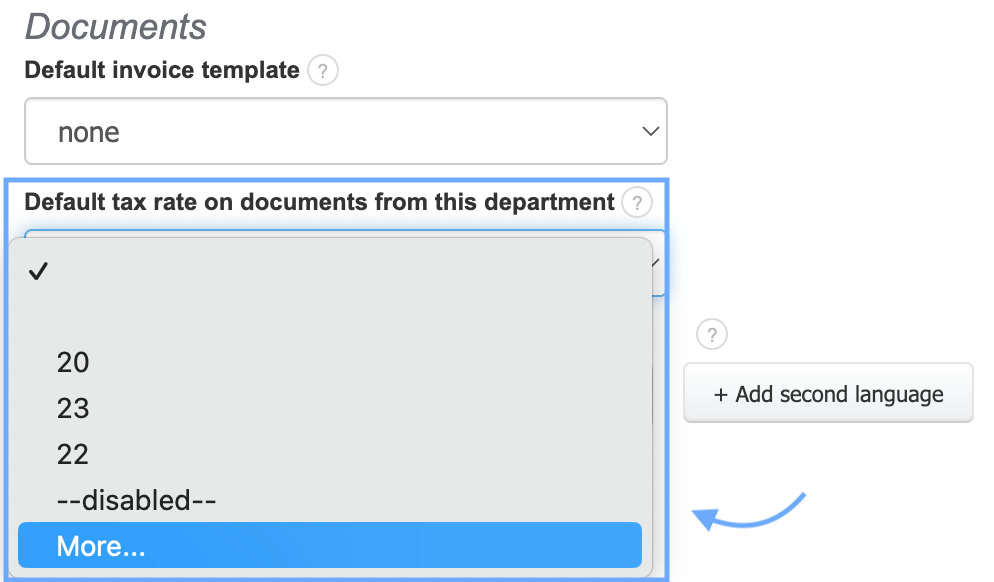Open the Default invoice template dropdown showing none
Viewport: 994px width, 582px height.
[345, 131]
